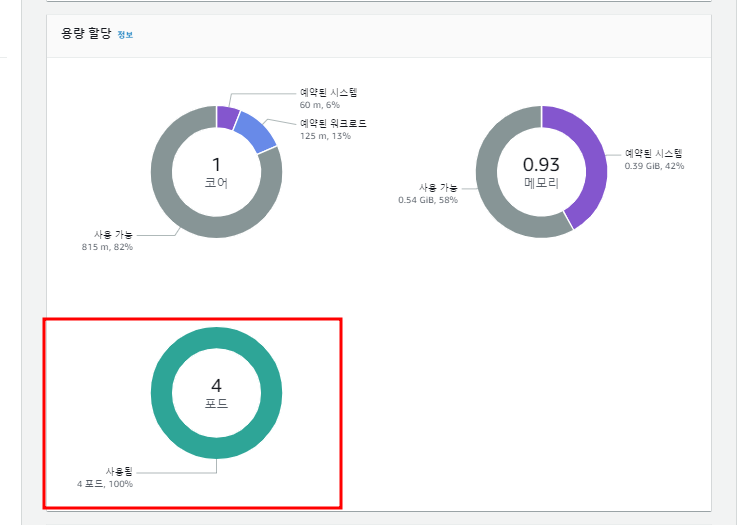Click the '815 m, 82%' value label
Image resolution: width=742 pixels, height=525 pixels.
[107, 247]
